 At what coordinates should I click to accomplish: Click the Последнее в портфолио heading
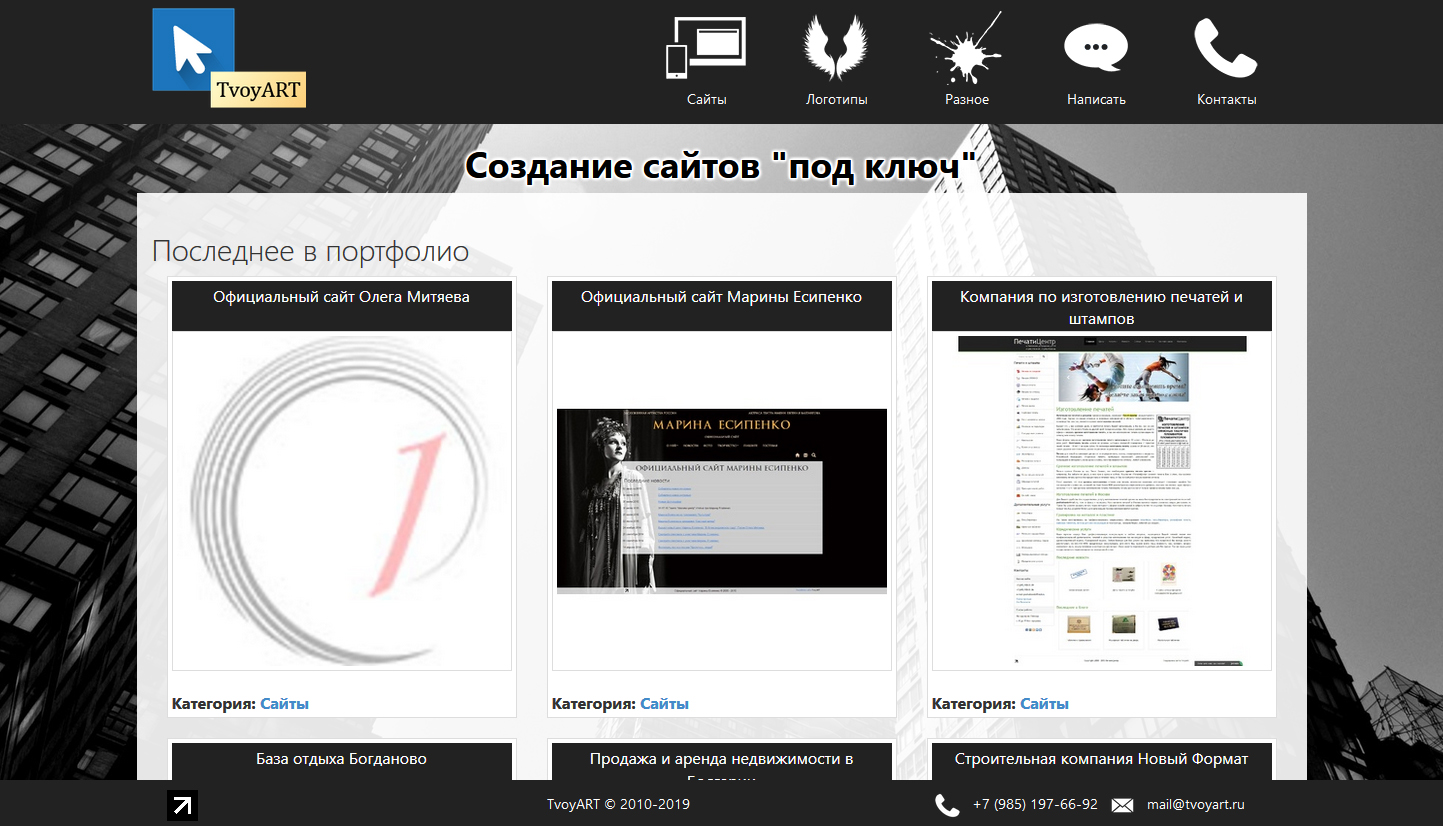pyautogui.click(x=310, y=251)
